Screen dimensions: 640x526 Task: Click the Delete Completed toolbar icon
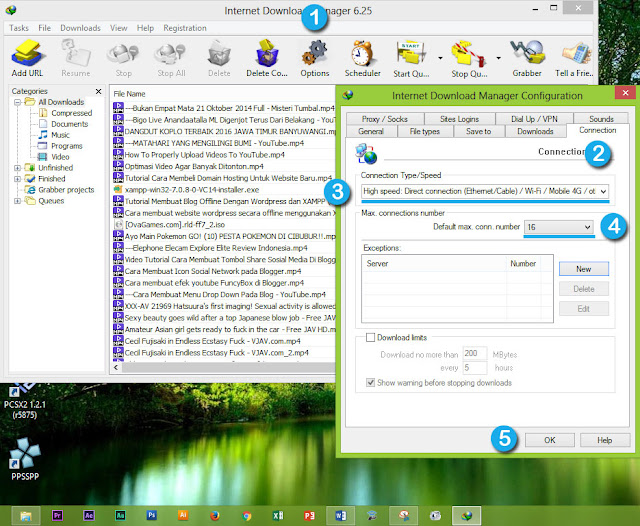(x=267, y=58)
